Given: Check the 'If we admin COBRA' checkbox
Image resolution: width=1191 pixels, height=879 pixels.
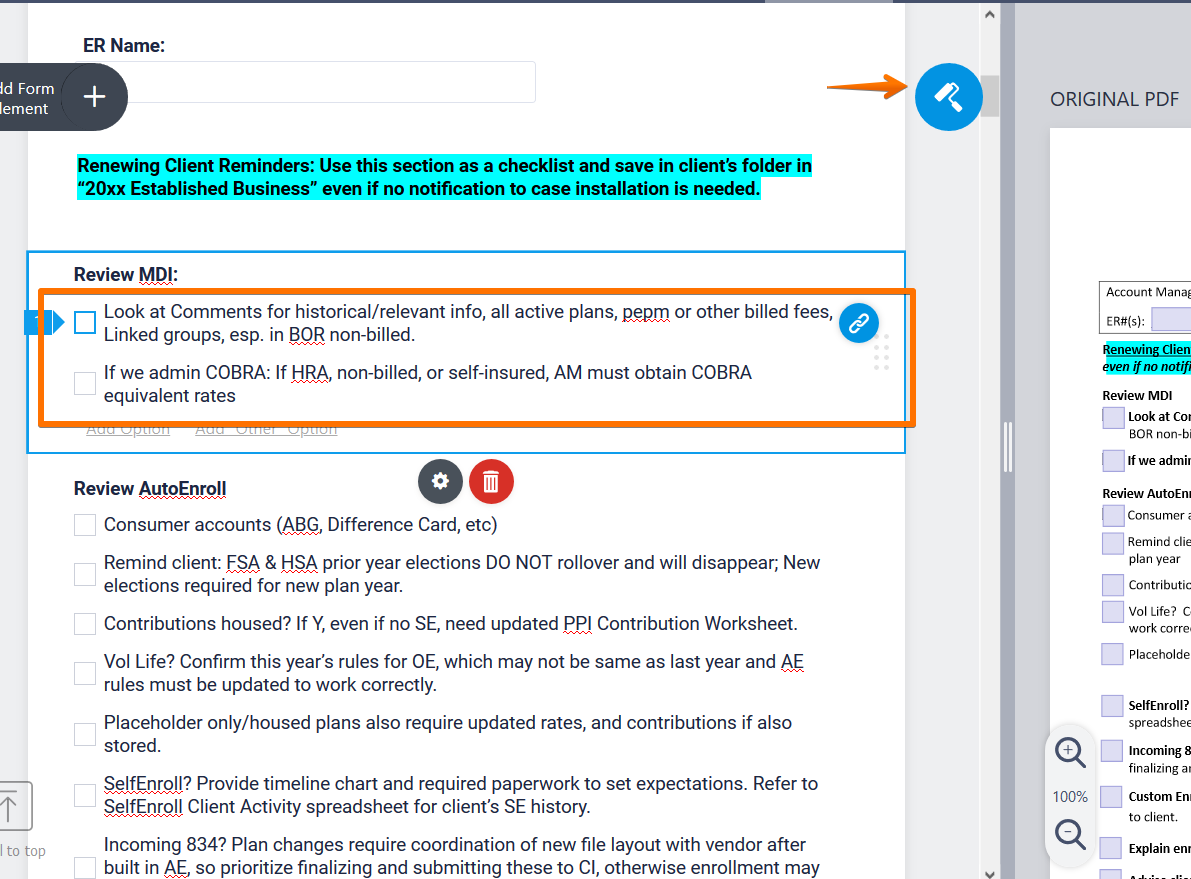Looking at the screenshot, I should pyautogui.click(x=85, y=383).
